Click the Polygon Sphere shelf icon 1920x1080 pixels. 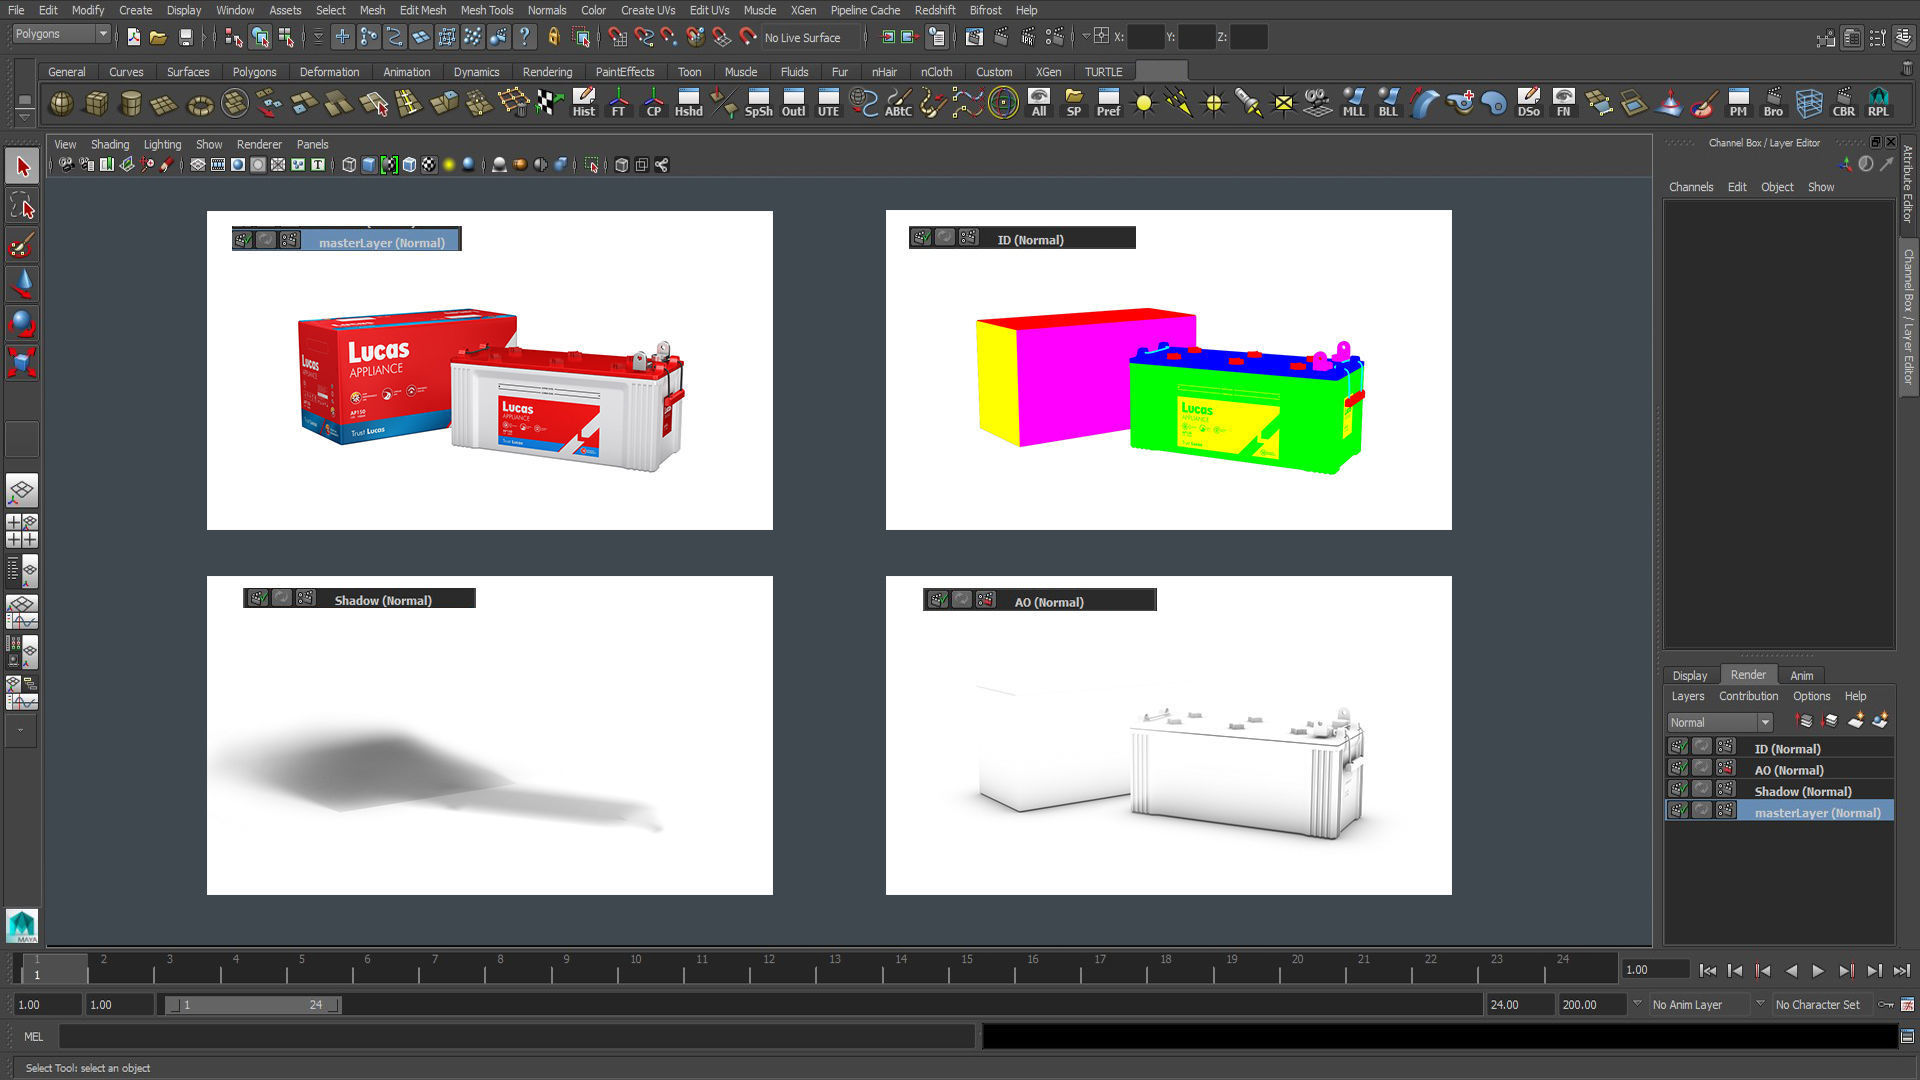point(61,103)
